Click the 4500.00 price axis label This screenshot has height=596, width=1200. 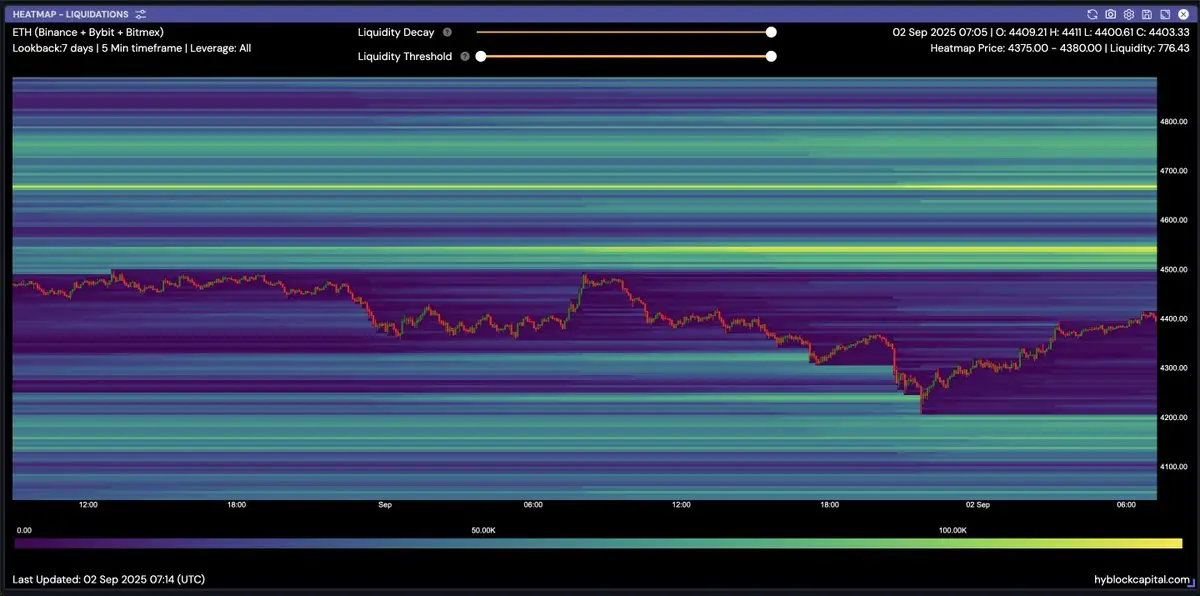click(1173, 270)
